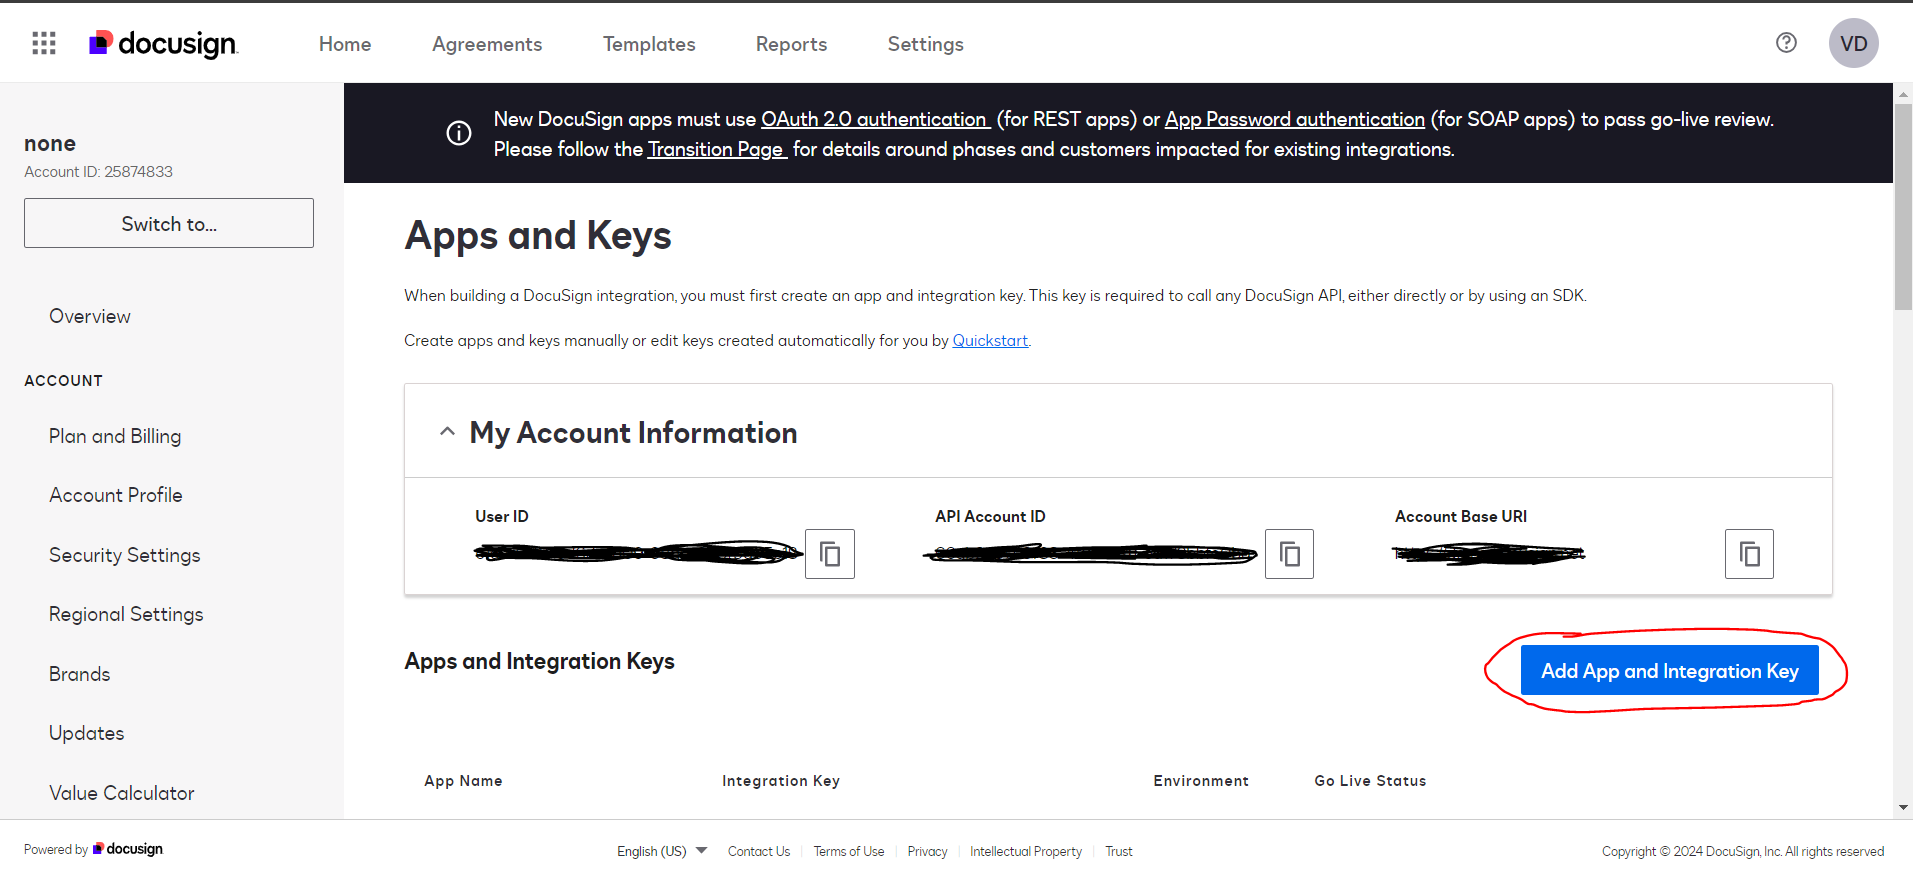Viewport: 1913px width, 881px height.
Task: Copy the User ID value
Action: pyautogui.click(x=830, y=554)
